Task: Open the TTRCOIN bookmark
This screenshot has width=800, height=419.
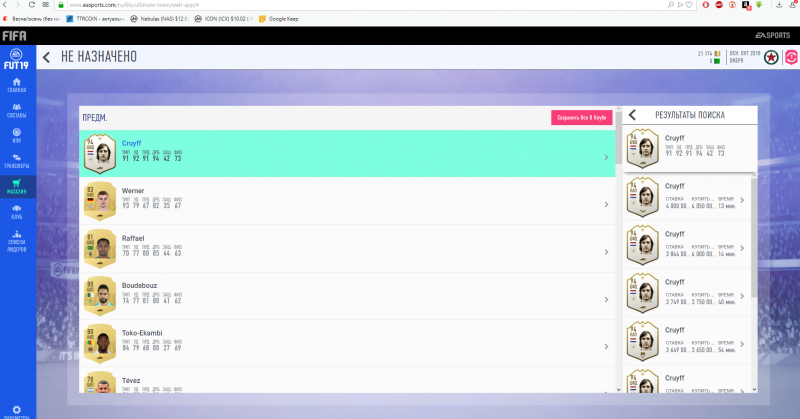Action: (x=95, y=19)
